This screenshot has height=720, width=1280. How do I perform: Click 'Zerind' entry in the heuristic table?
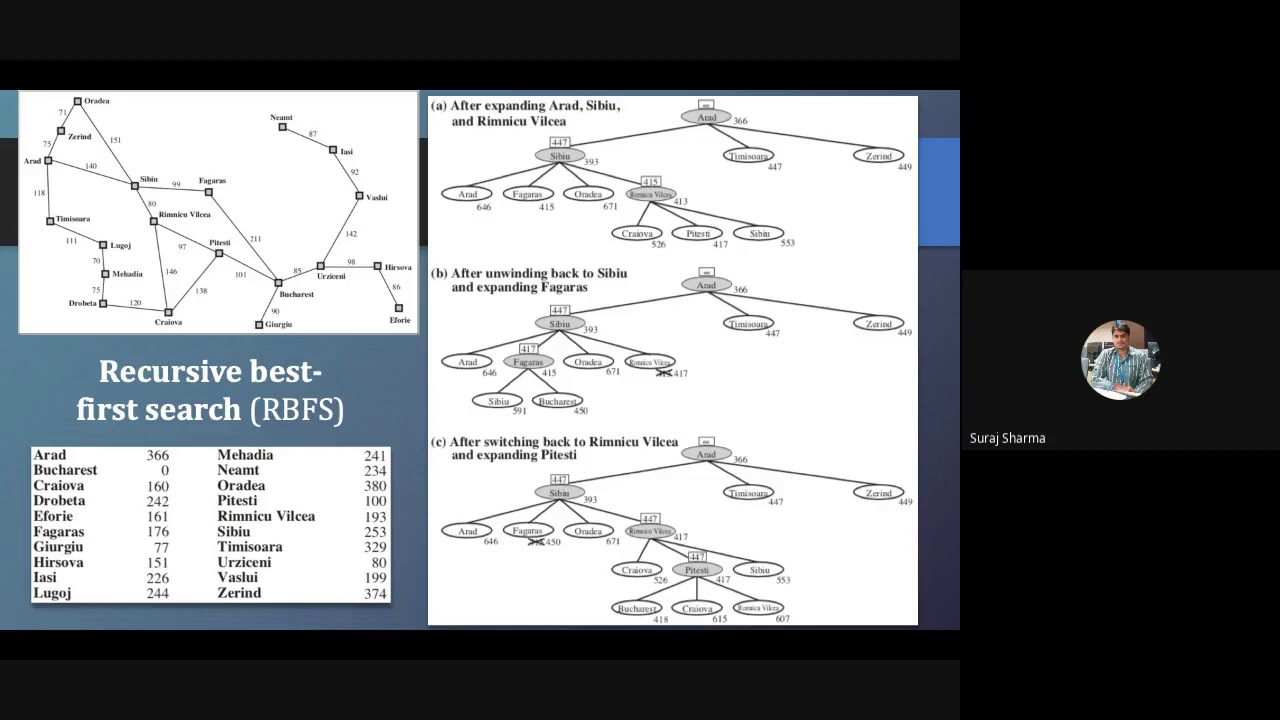[x=239, y=593]
